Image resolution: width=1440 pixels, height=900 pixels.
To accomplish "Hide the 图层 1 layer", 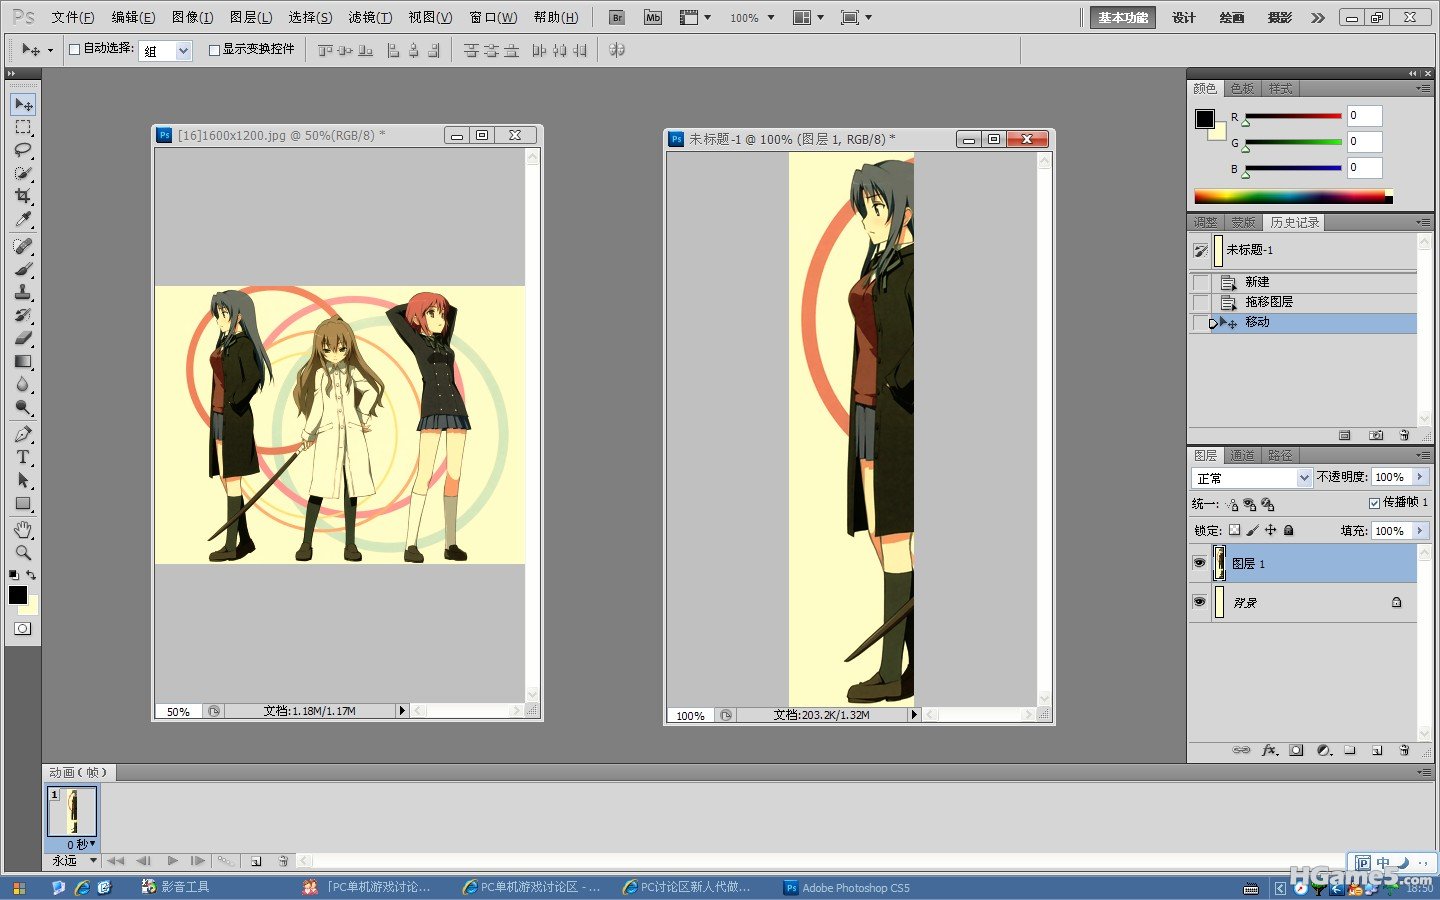I will (x=1199, y=563).
